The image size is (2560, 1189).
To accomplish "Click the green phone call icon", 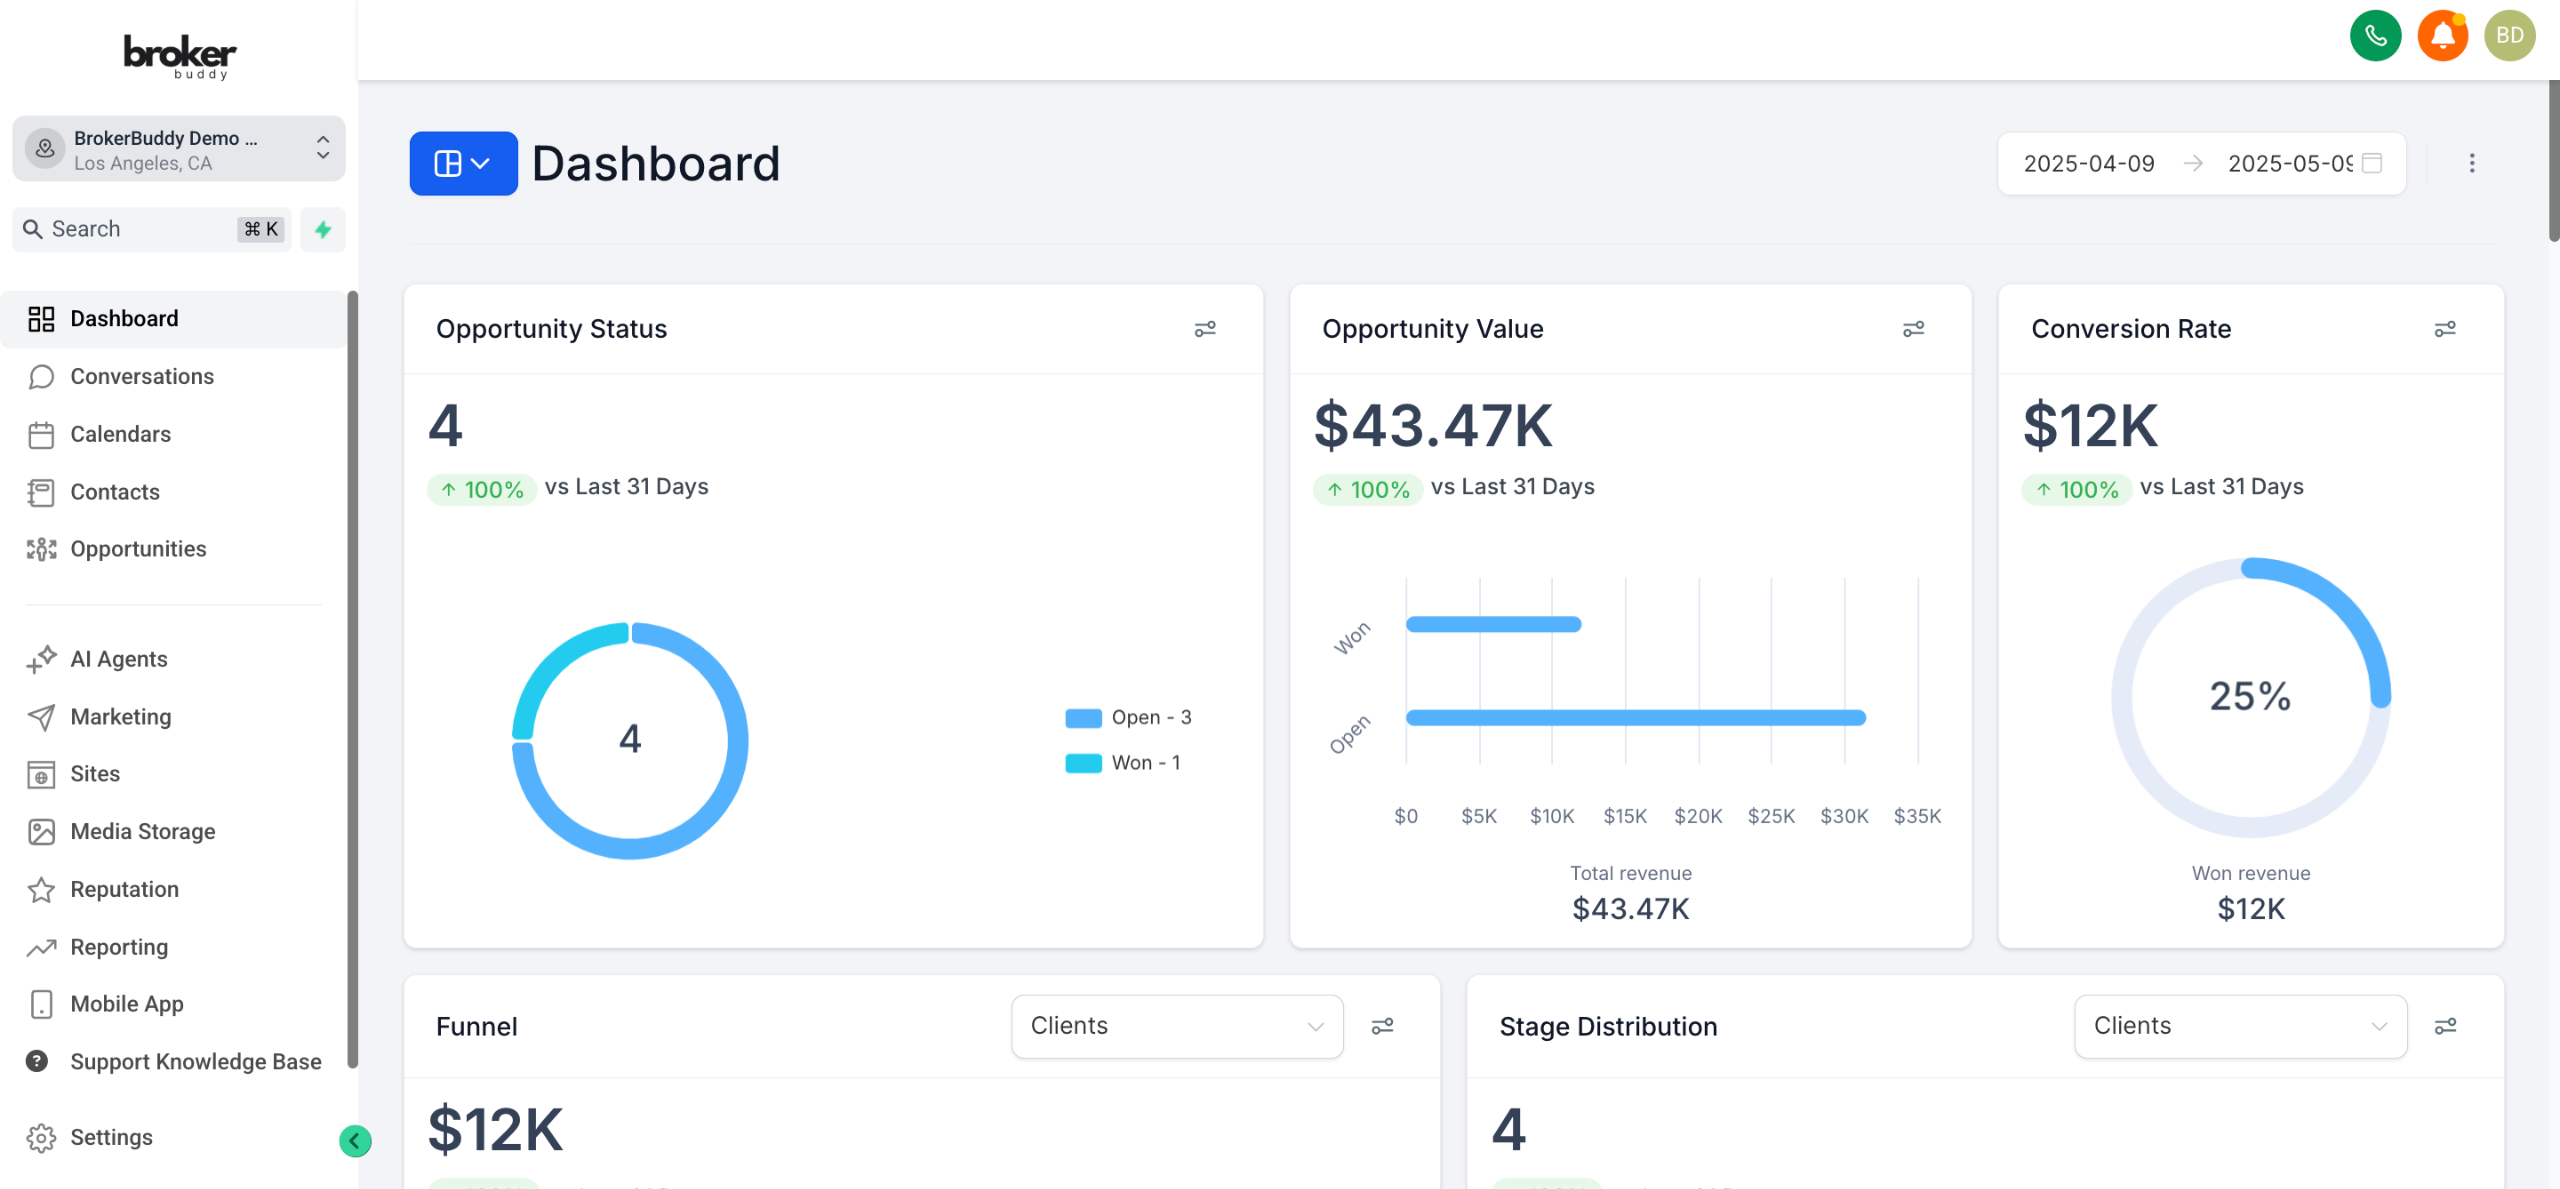I will 2375,36.
